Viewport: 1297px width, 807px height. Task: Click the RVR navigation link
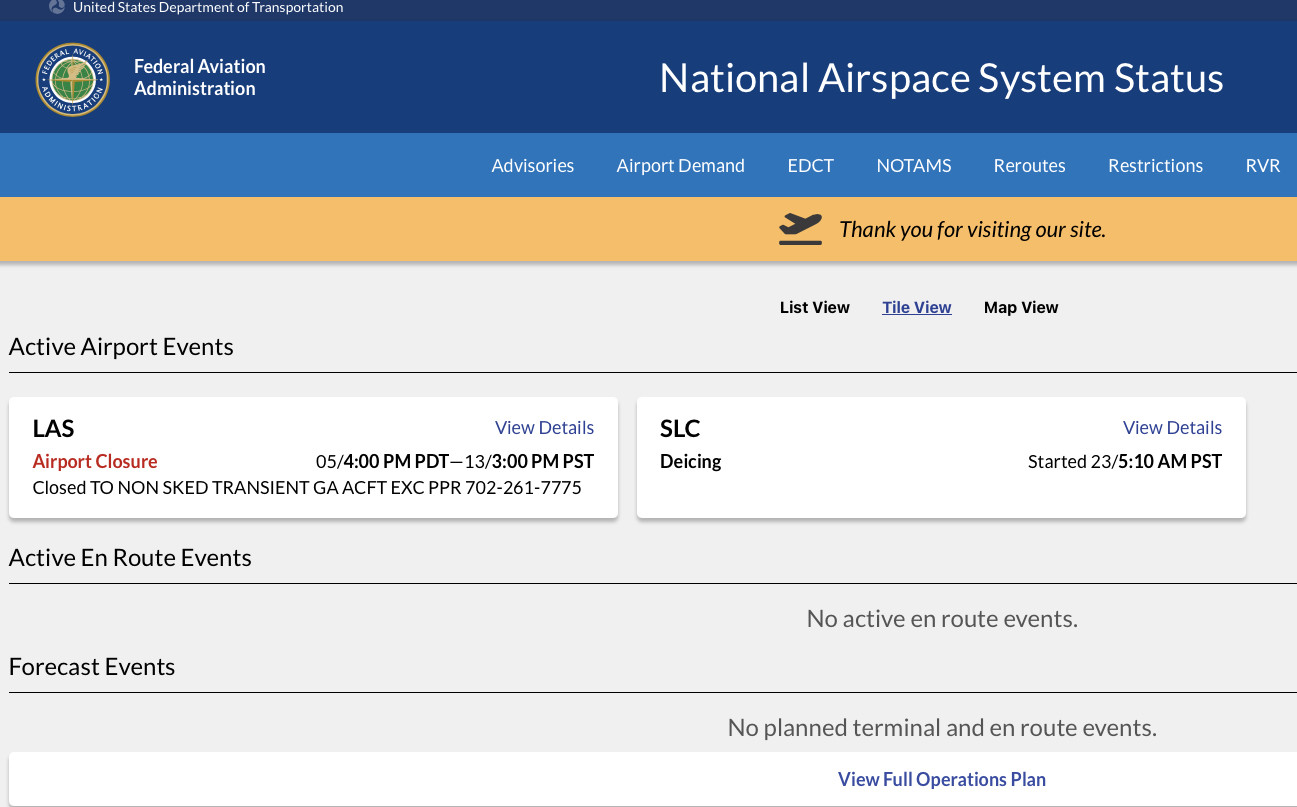tap(1262, 166)
